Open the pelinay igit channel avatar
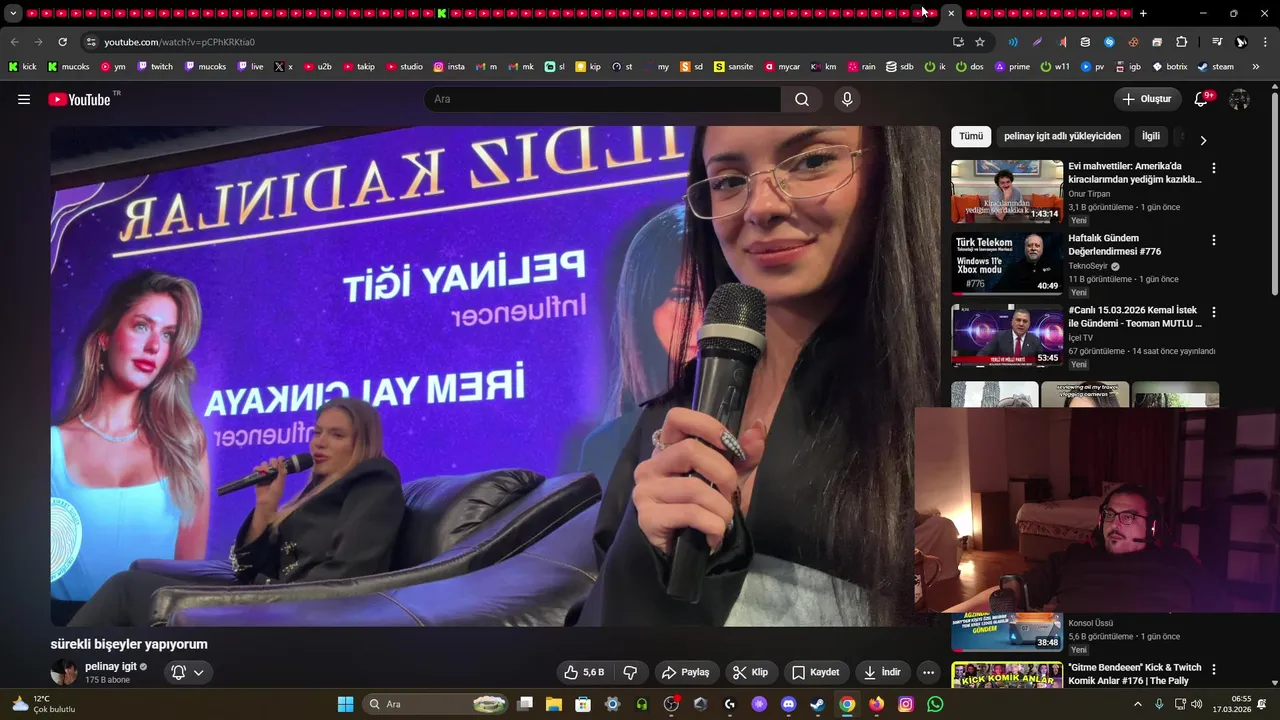 point(64,672)
